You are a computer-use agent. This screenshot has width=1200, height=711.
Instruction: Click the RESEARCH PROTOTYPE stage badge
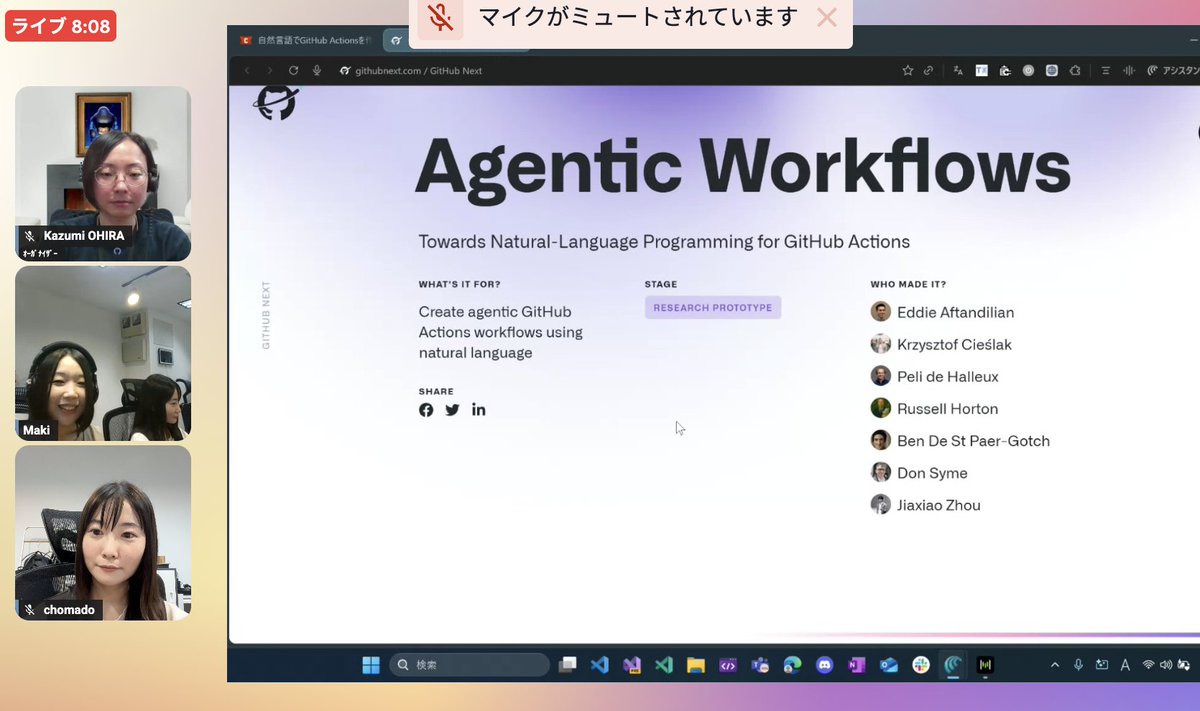pos(713,308)
